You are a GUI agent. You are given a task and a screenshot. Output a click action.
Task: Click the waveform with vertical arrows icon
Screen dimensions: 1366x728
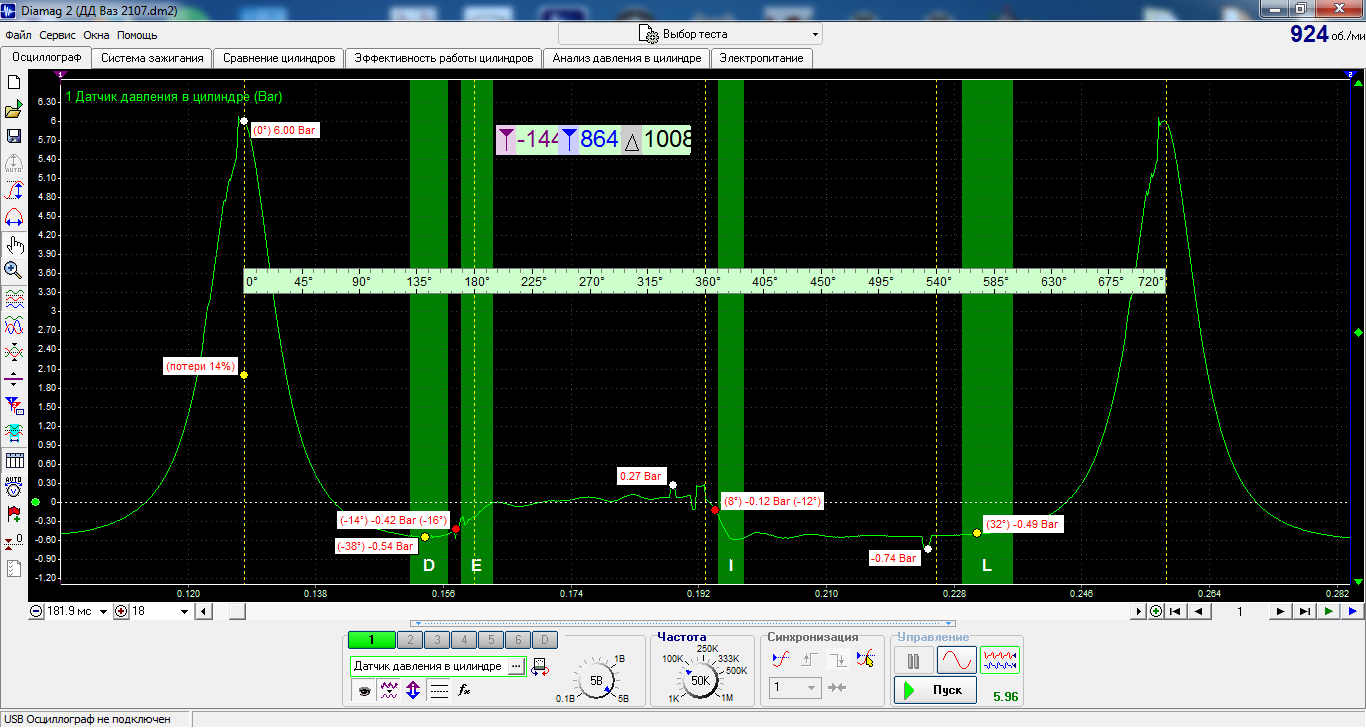[x=14, y=352]
